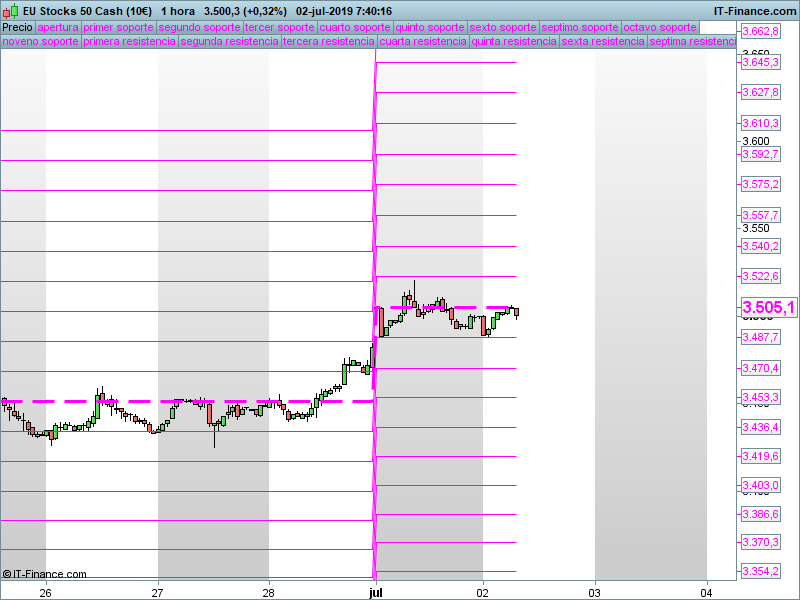Select the primera resistencia label
800x600 pixels.
[x=130, y=41]
